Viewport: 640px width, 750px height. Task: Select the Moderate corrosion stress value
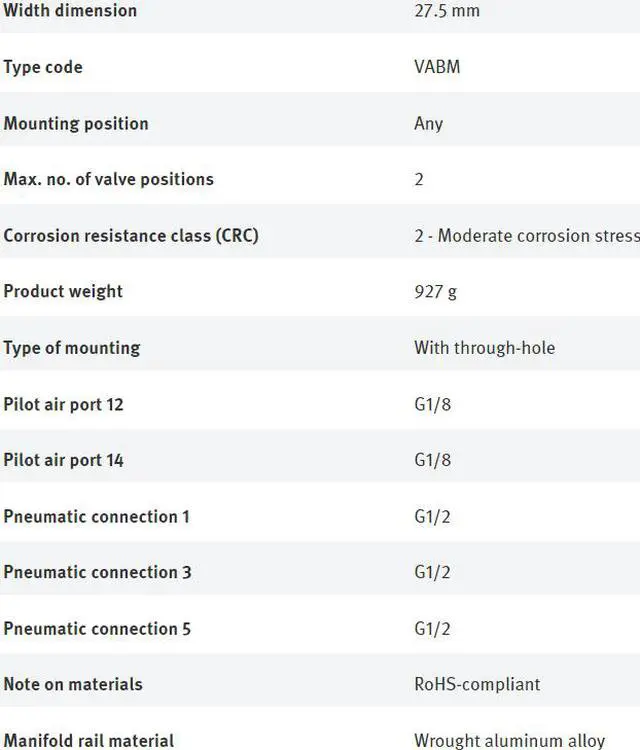(x=526, y=235)
